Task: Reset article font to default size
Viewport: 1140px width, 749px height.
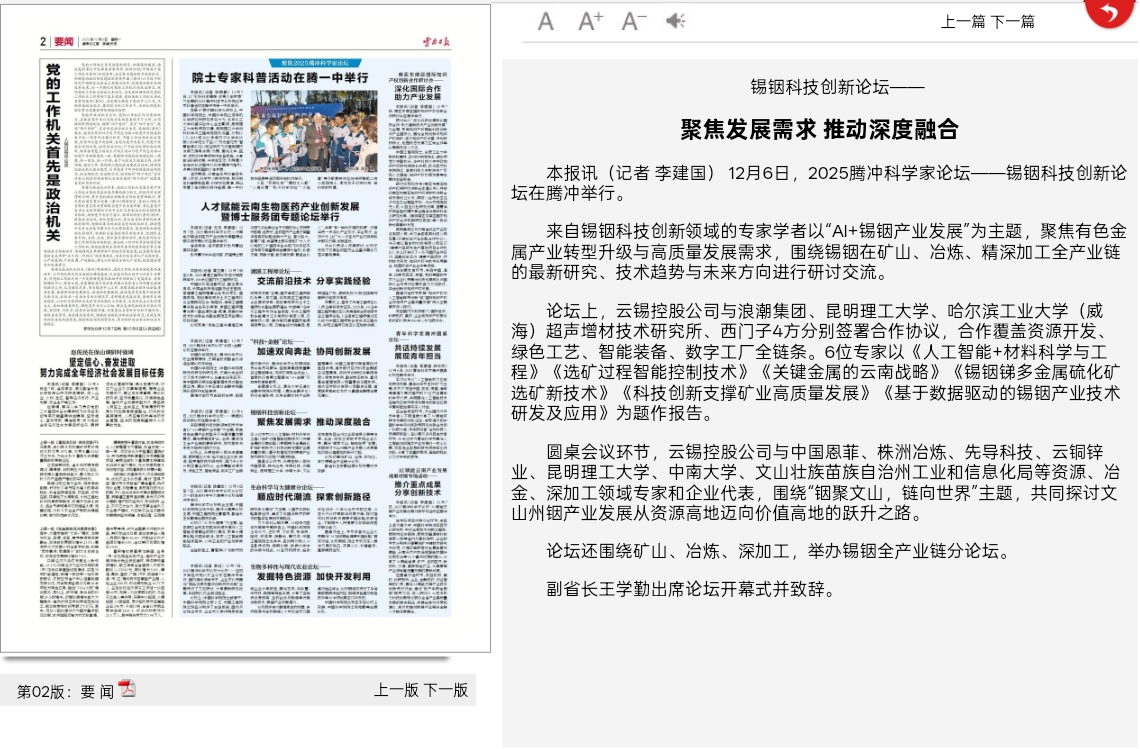Action: coord(546,21)
